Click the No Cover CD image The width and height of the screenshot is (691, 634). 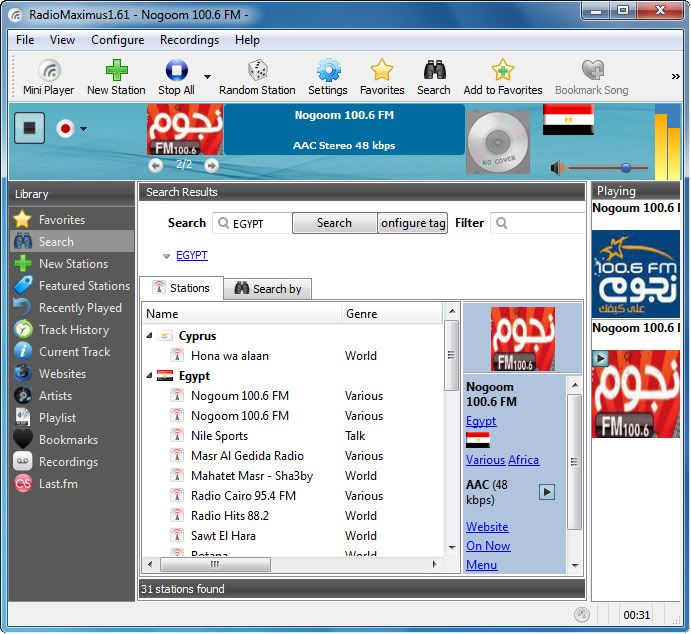point(498,142)
